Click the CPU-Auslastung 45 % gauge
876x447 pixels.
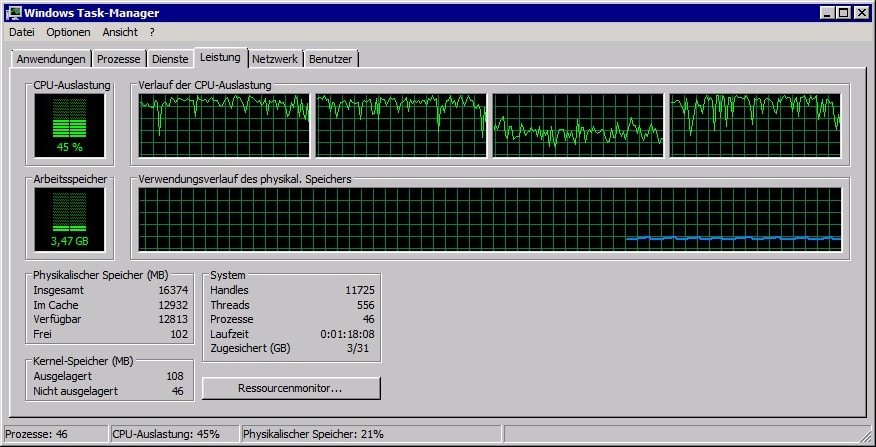69,125
